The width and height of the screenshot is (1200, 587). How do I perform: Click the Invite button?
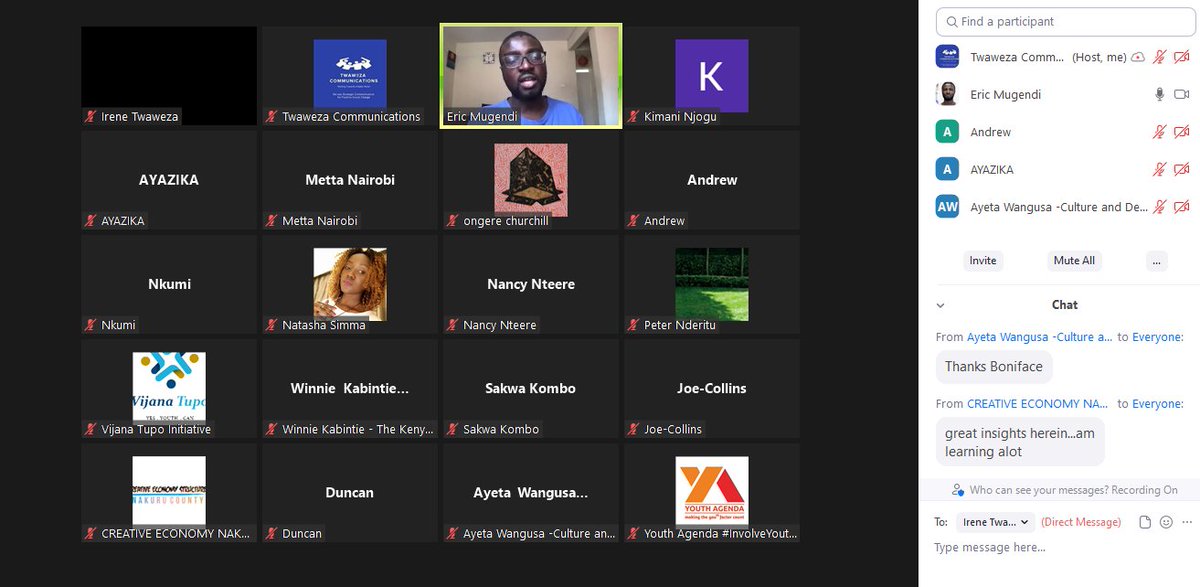pos(983,260)
